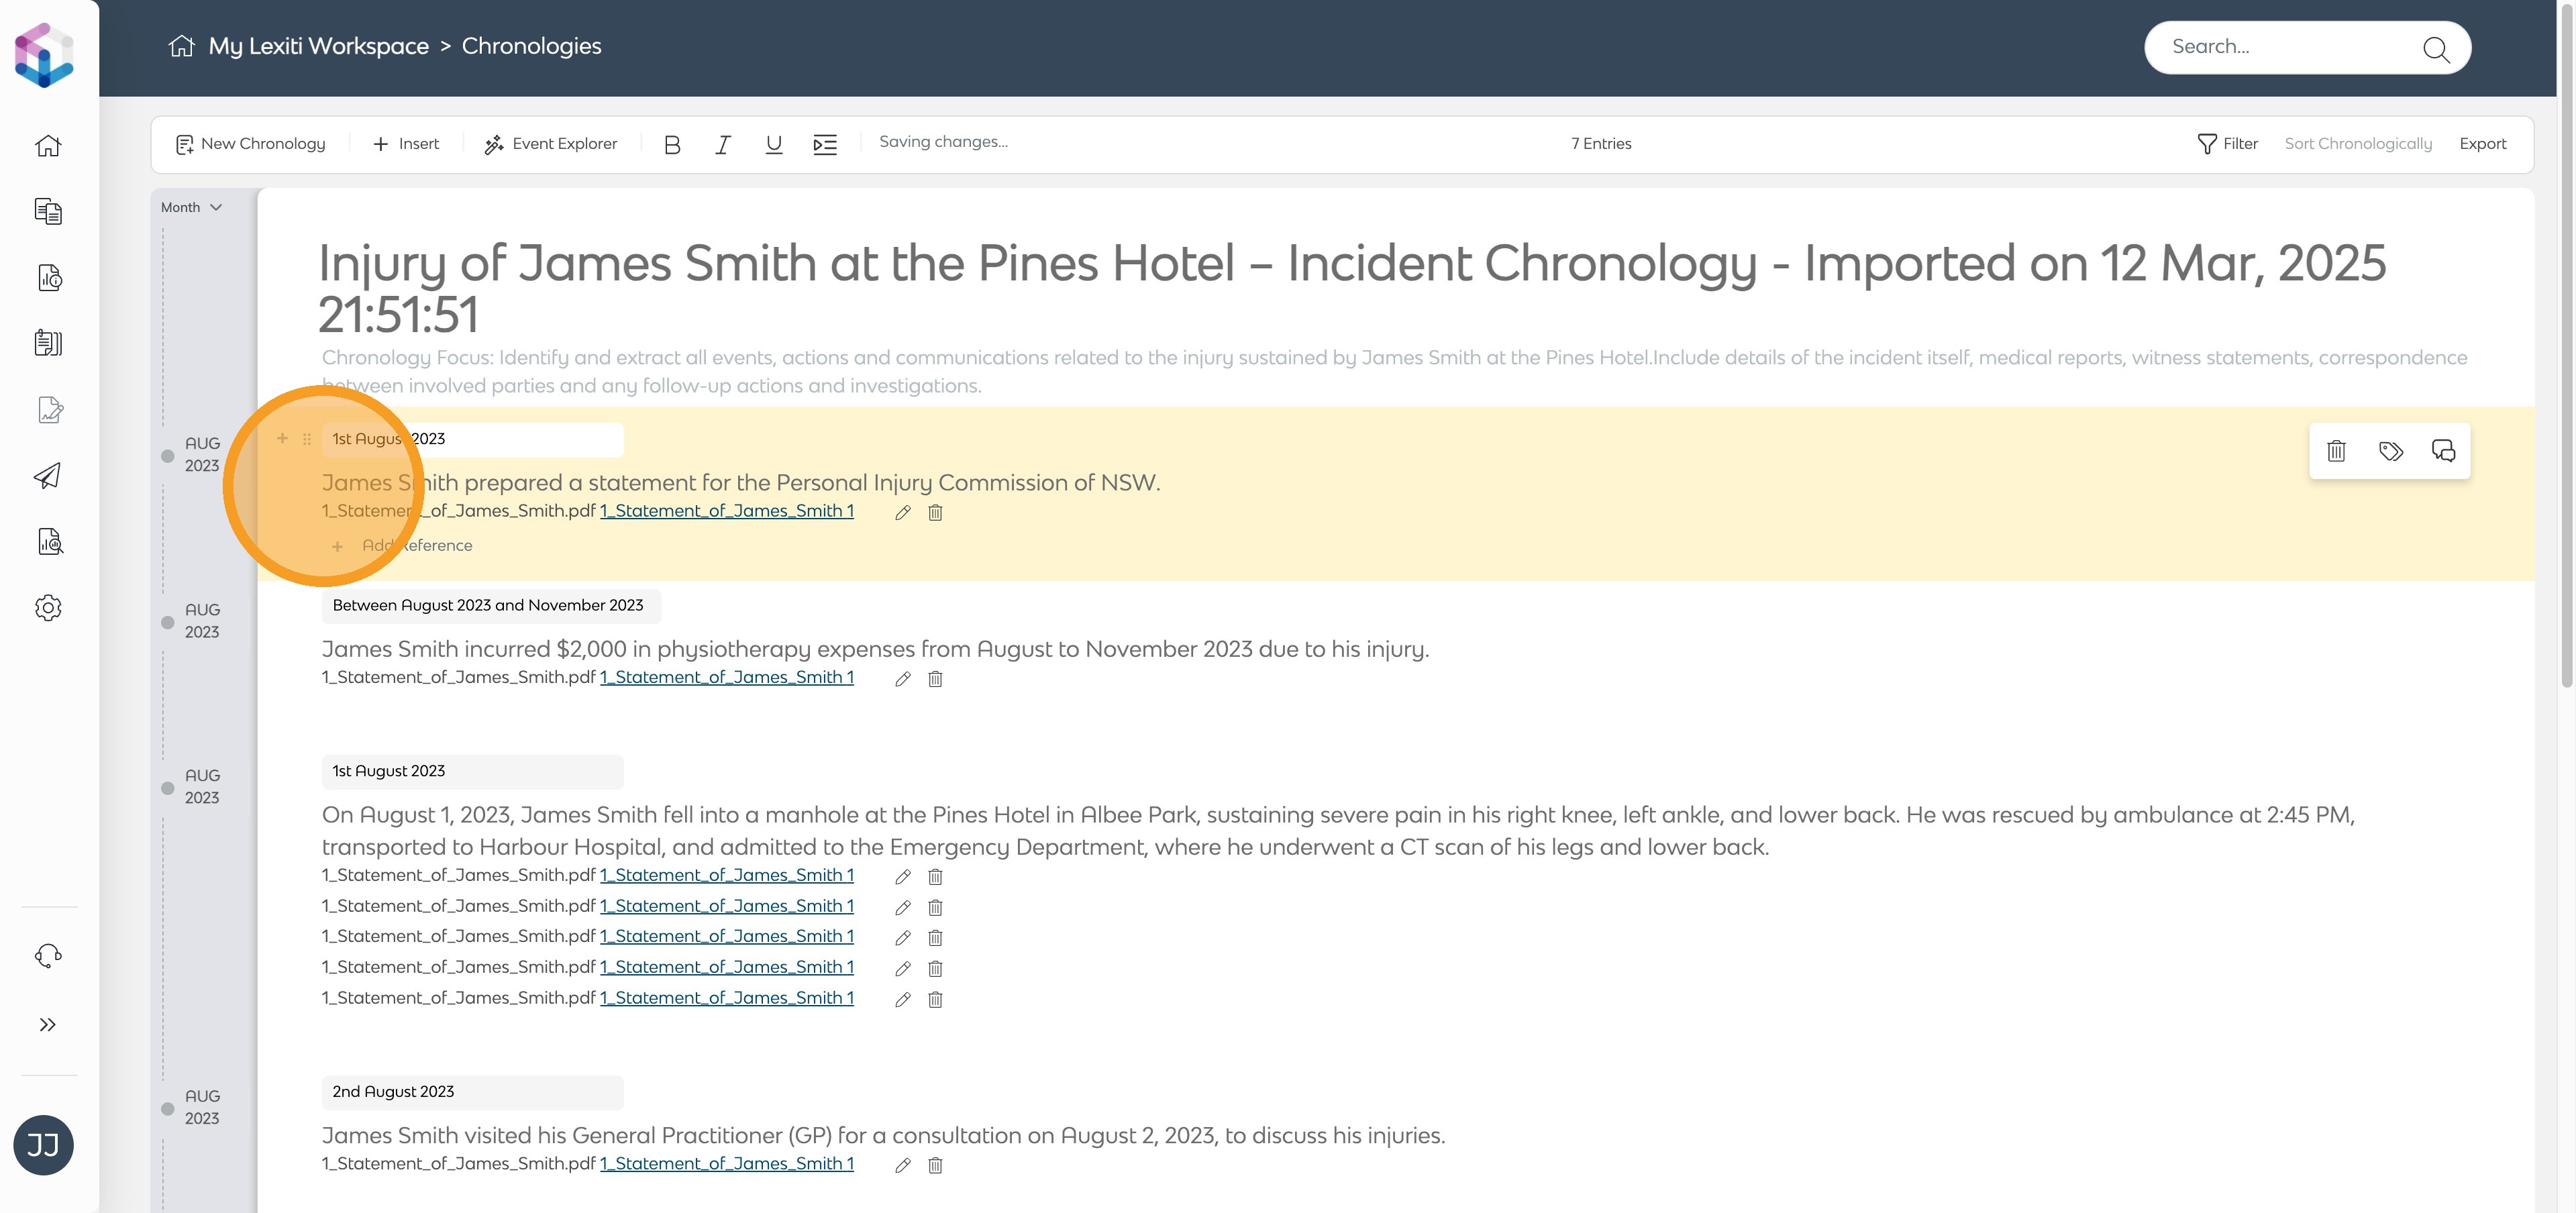Open tags for the highlighted entry
Image resolution: width=2576 pixels, height=1213 pixels.
(2390, 451)
